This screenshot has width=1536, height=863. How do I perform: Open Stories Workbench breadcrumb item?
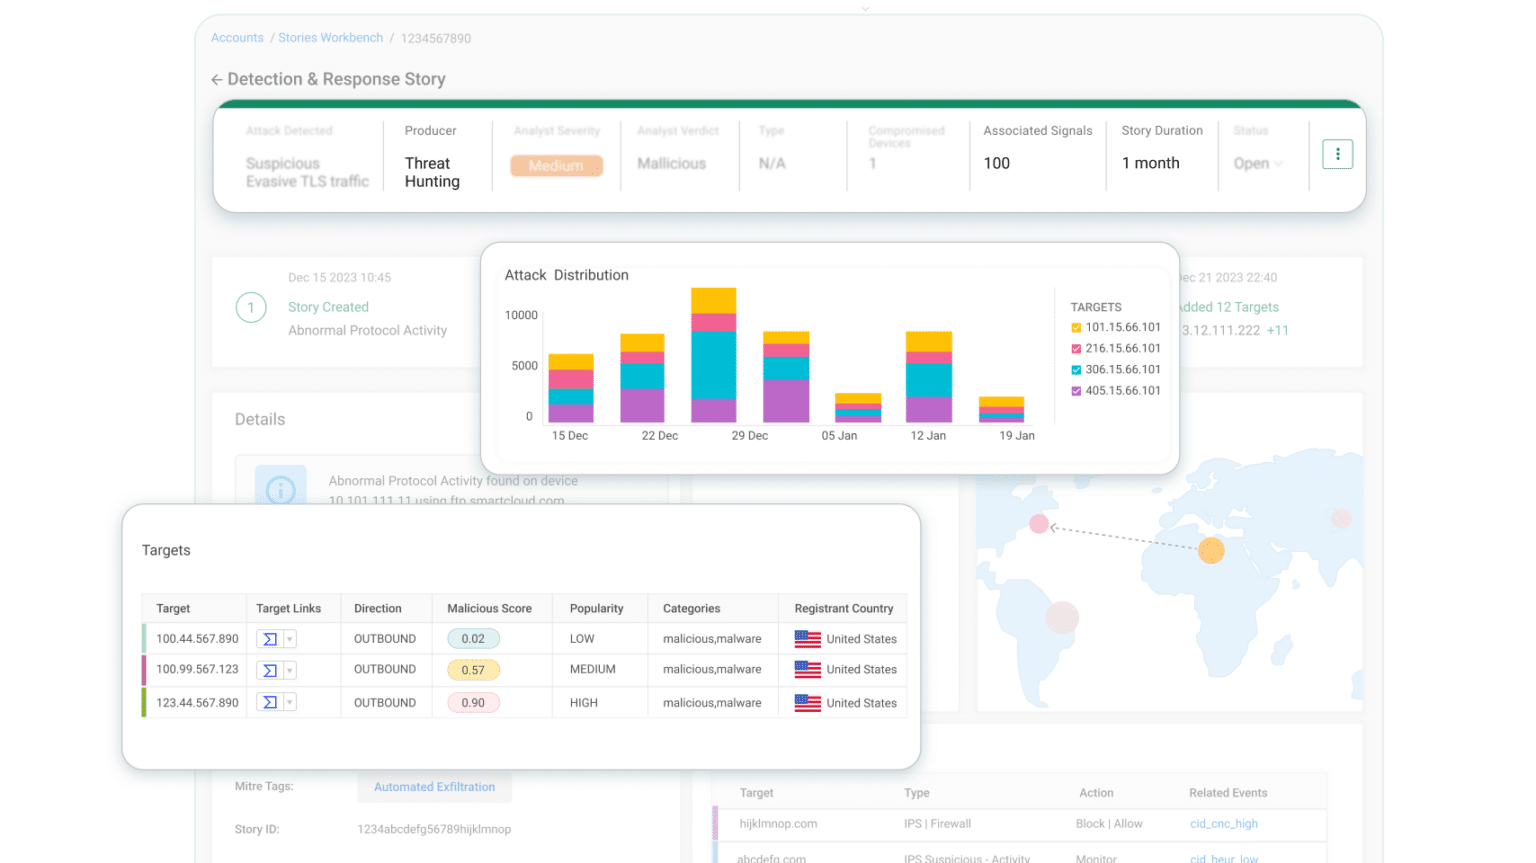tap(330, 38)
